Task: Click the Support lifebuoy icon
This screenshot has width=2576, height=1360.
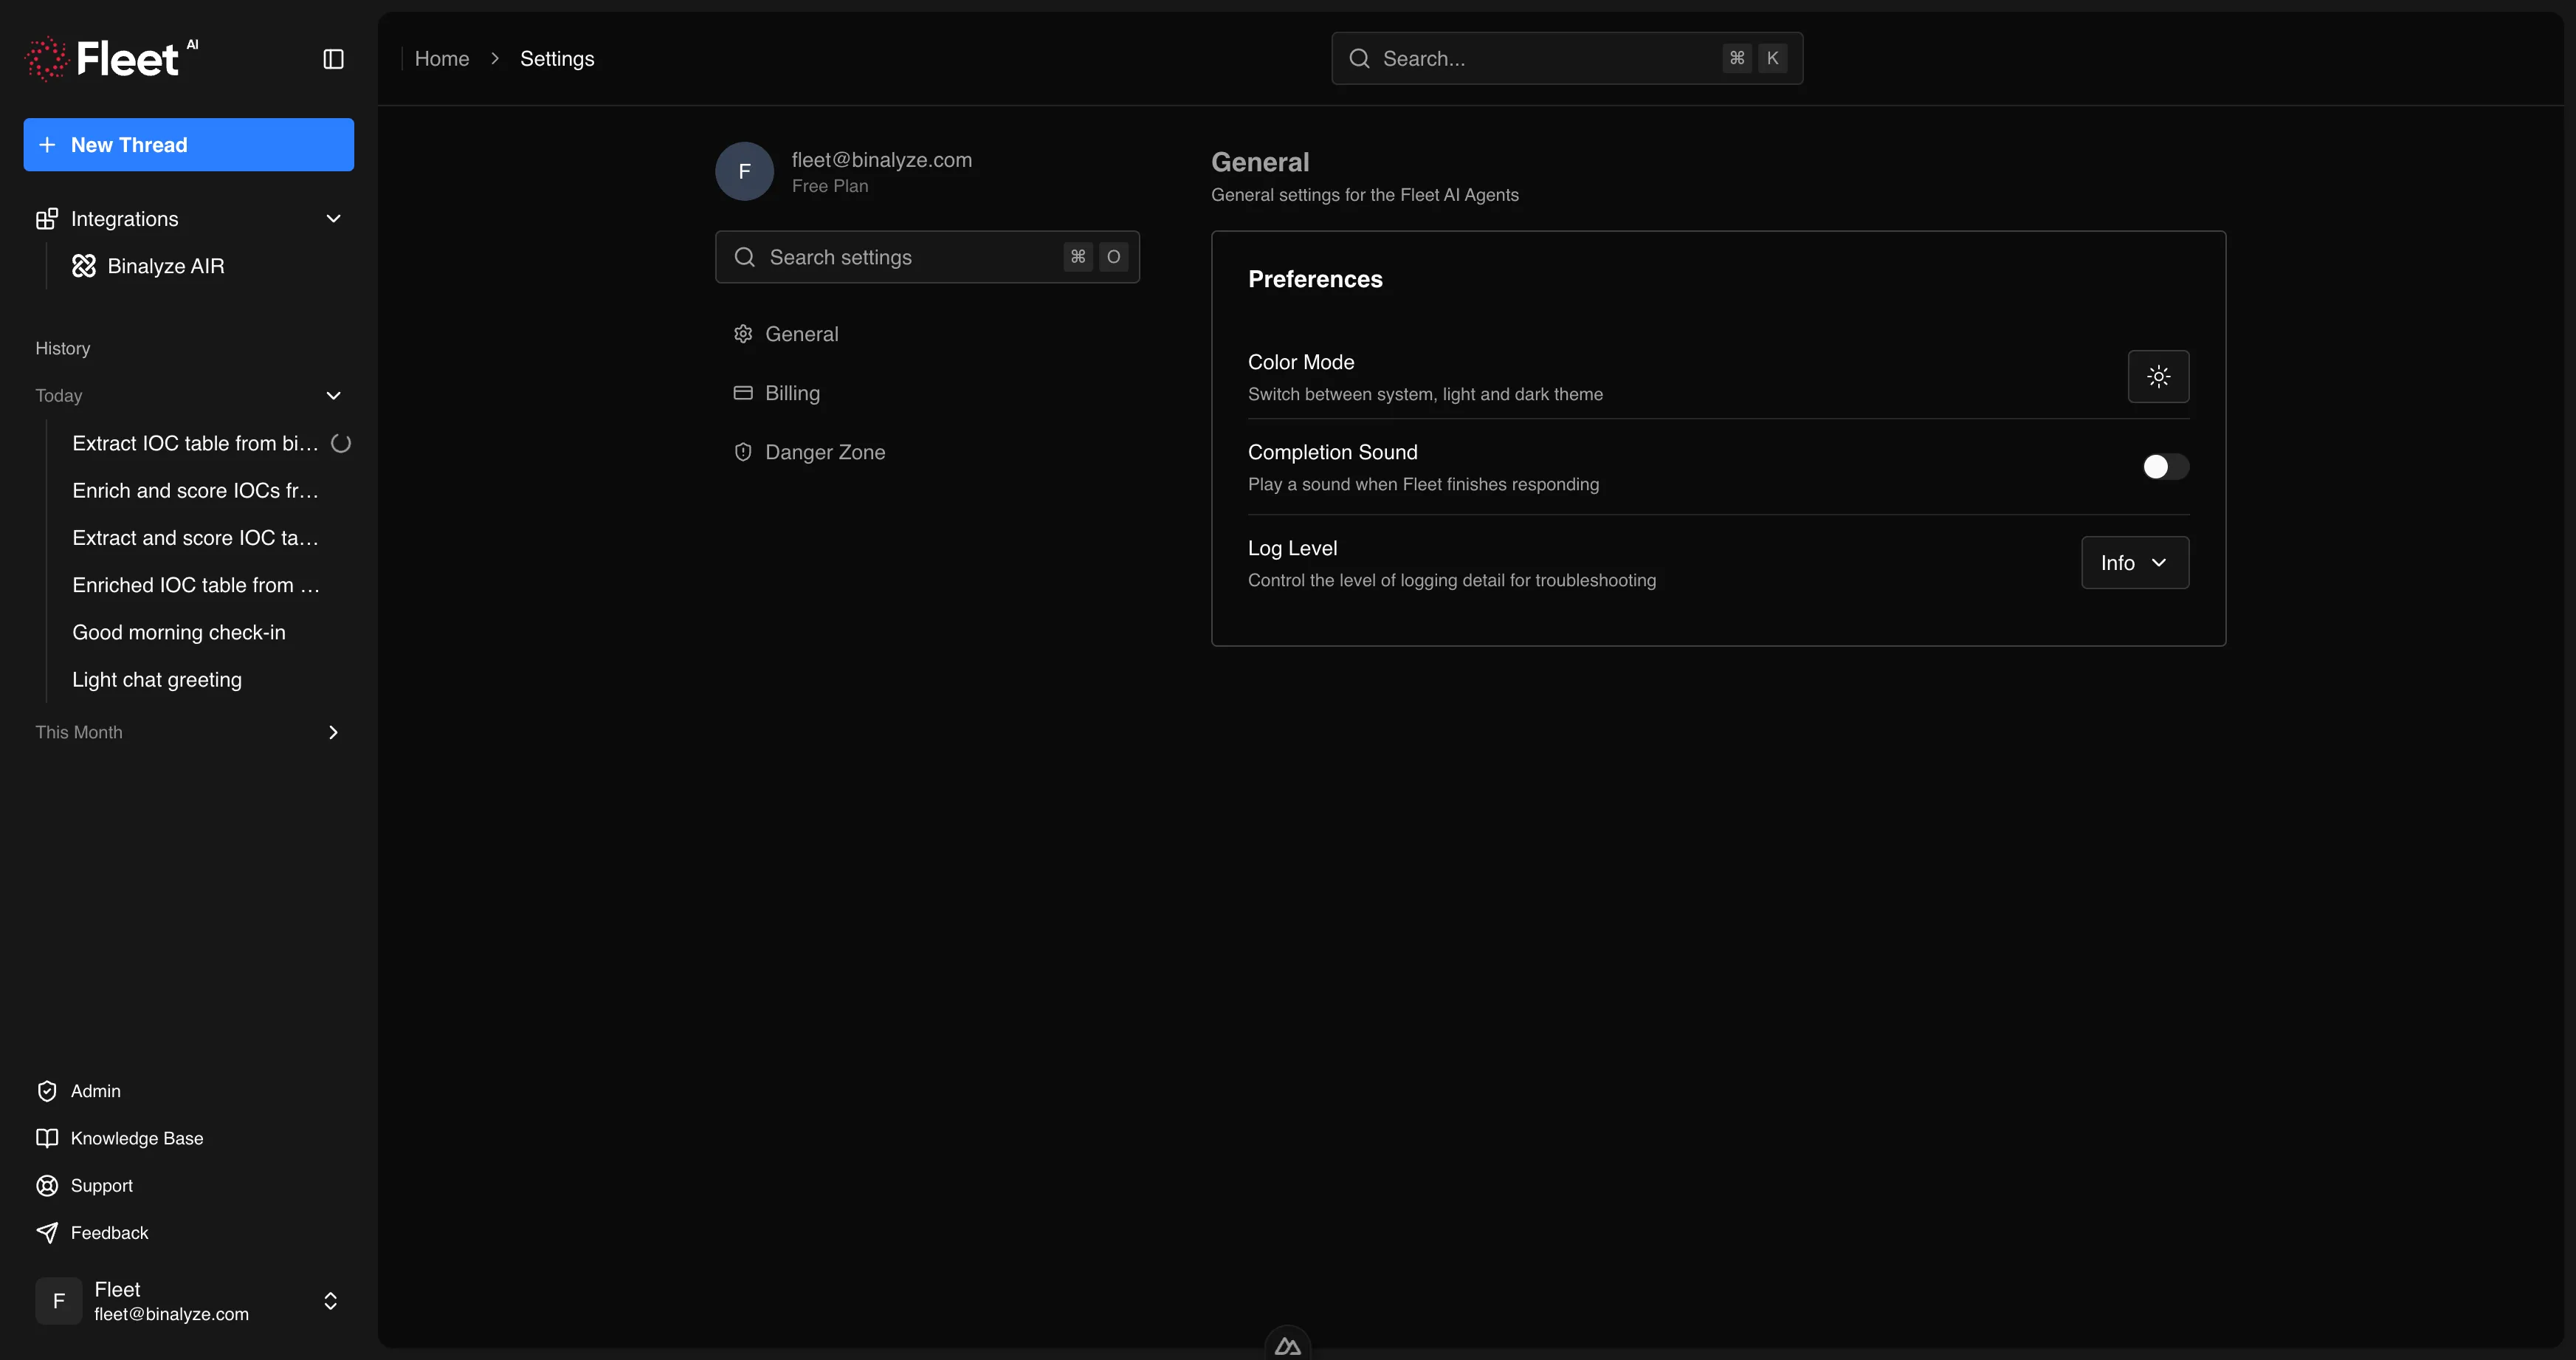Action: click(x=47, y=1185)
